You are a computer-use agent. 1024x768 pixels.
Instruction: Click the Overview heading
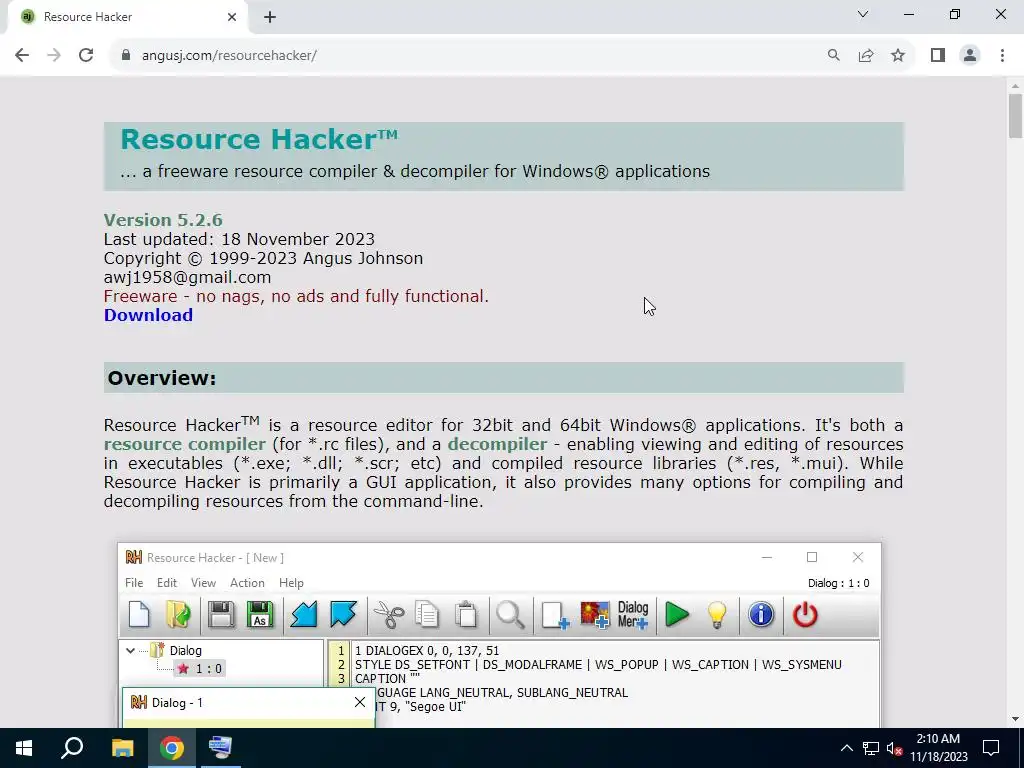click(x=162, y=378)
